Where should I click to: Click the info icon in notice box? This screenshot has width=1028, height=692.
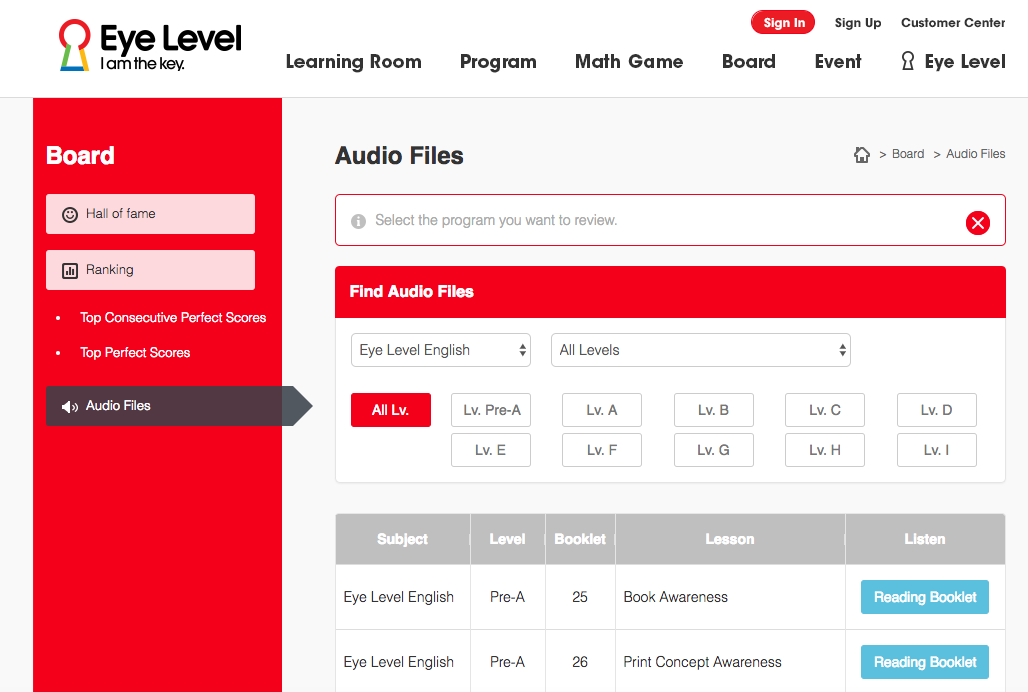pyautogui.click(x=358, y=221)
